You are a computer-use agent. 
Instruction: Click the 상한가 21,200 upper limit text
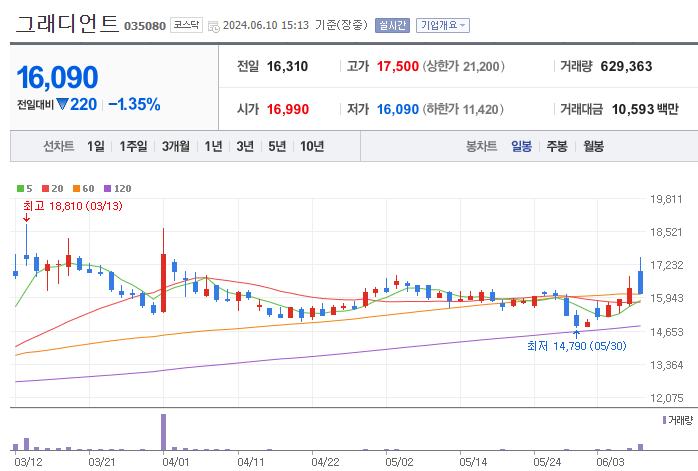(x=463, y=66)
